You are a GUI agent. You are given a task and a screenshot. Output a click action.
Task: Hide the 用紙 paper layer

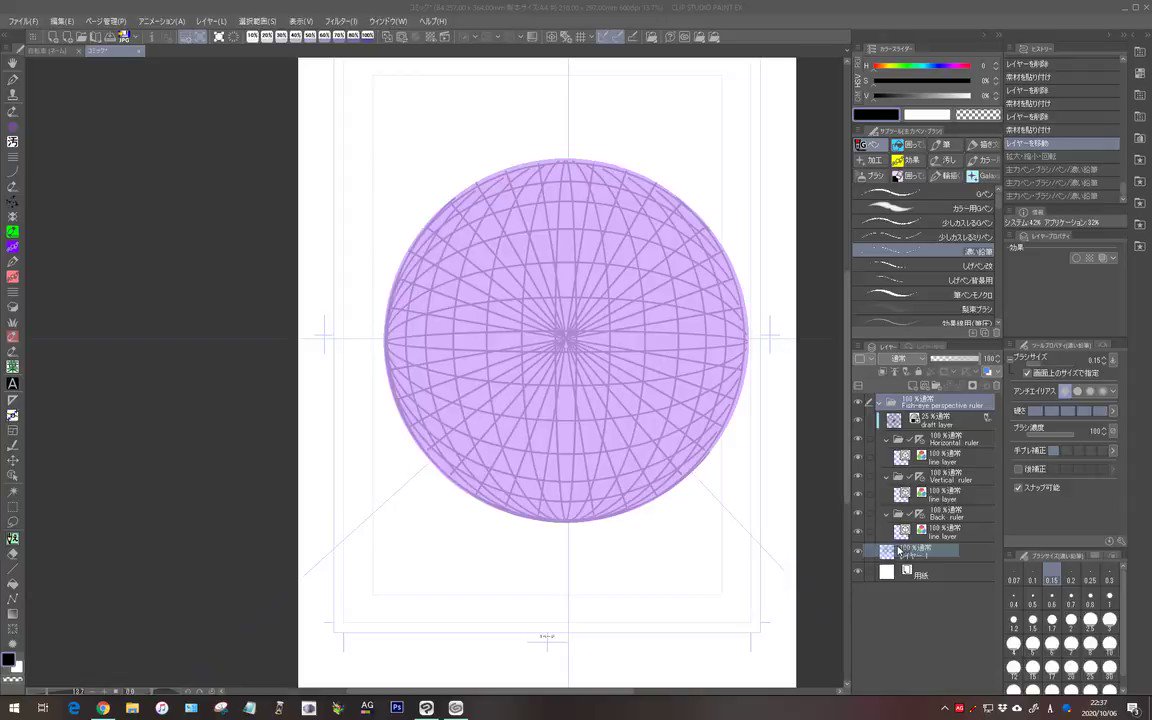[x=857, y=572]
